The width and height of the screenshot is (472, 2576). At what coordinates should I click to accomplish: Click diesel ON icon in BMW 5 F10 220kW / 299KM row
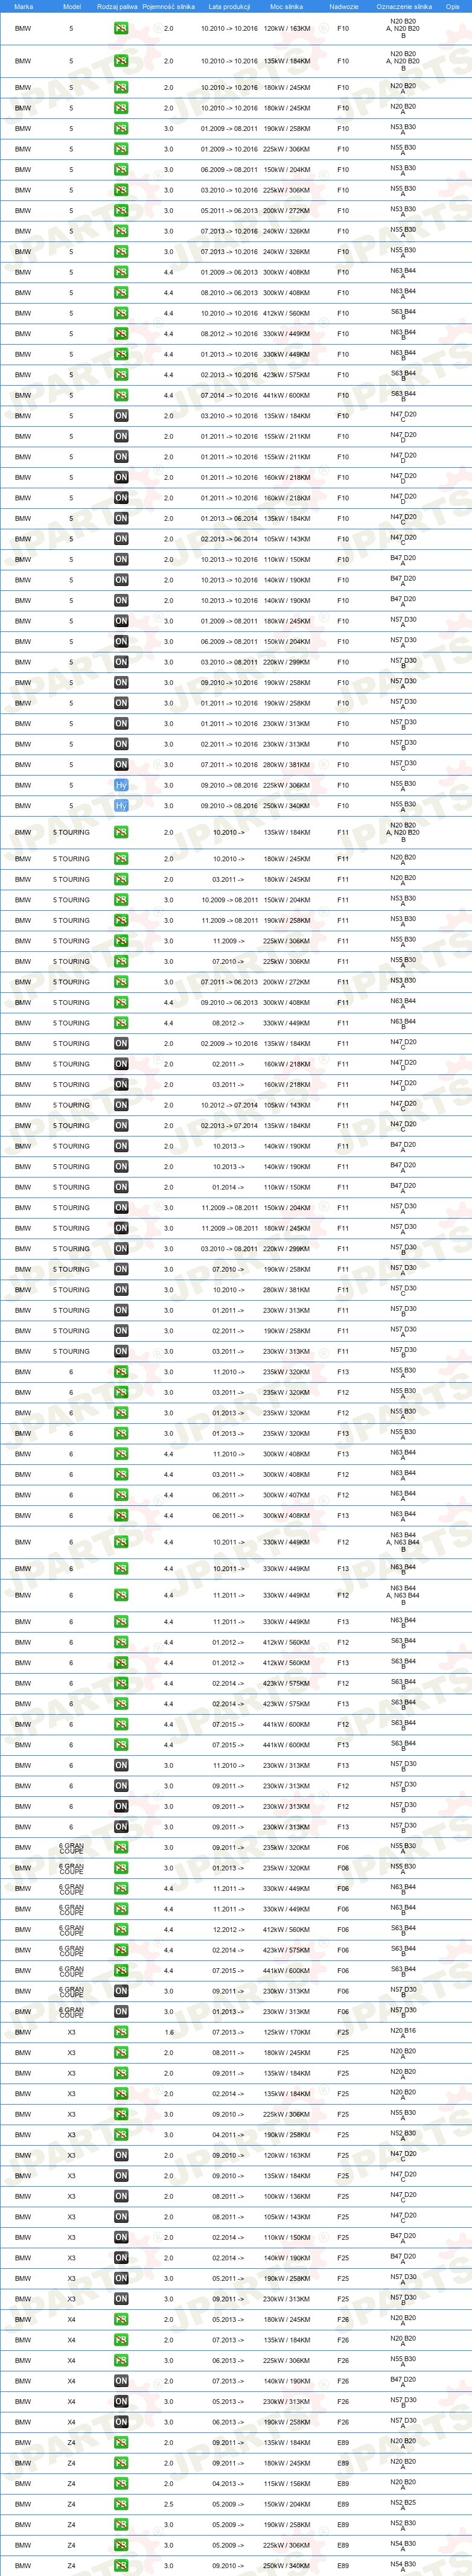pyautogui.click(x=121, y=662)
